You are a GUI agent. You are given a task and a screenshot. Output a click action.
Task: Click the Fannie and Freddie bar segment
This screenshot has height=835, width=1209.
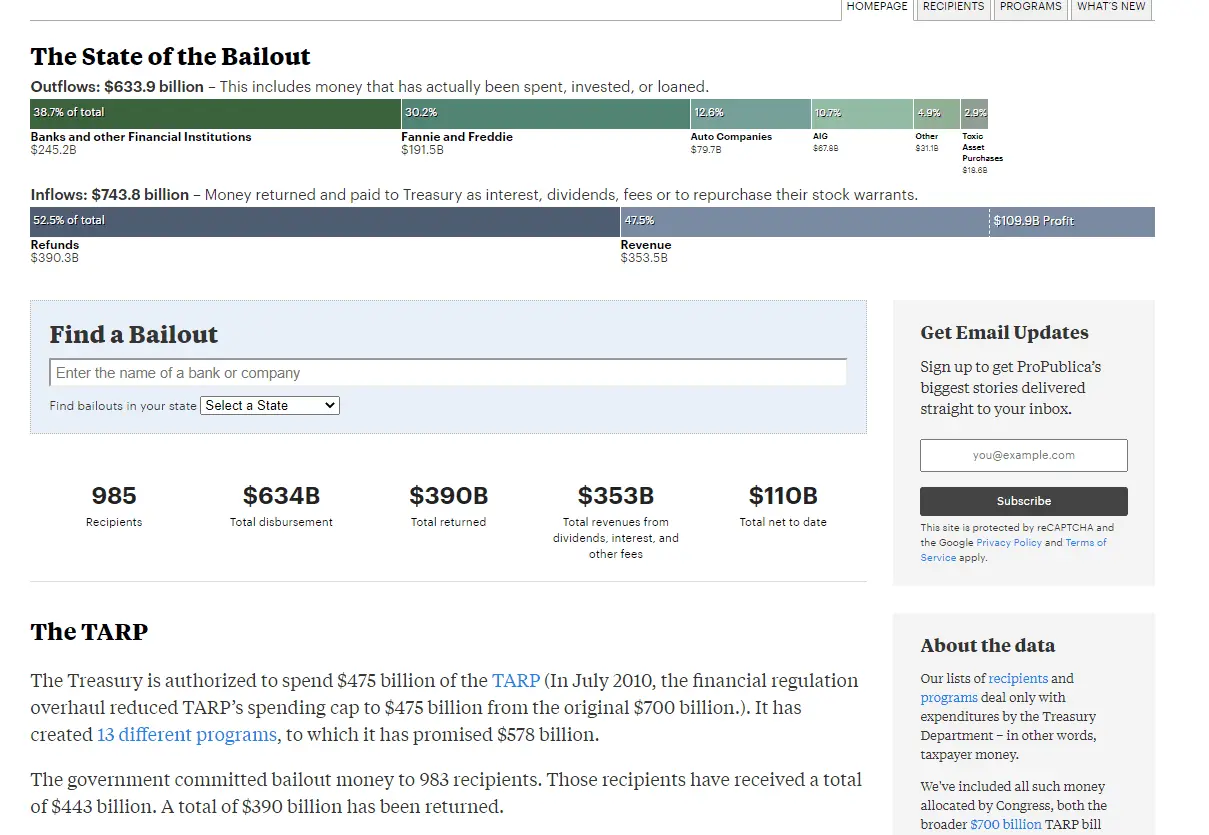click(545, 113)
